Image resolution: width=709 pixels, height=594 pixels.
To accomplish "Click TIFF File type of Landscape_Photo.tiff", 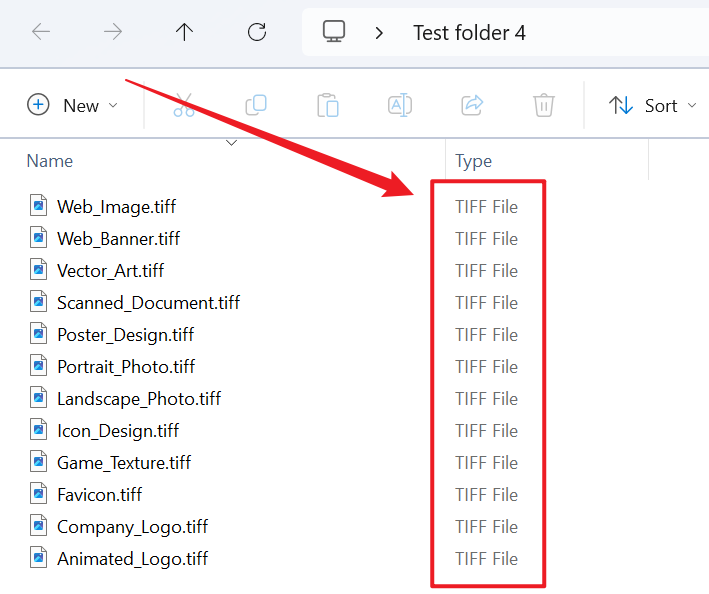I will [x=487, y=399].
